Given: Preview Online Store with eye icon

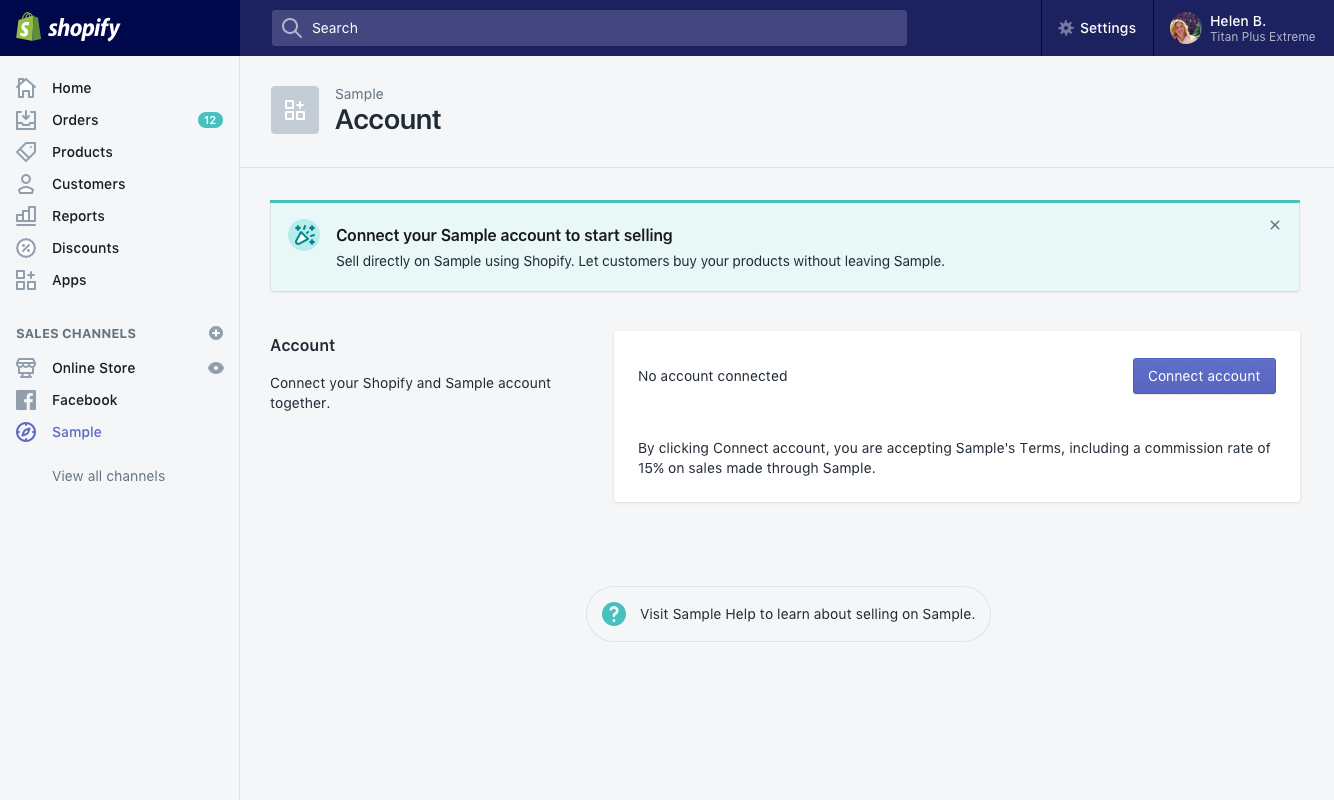Looking at the screenshot, I should 216,368.
